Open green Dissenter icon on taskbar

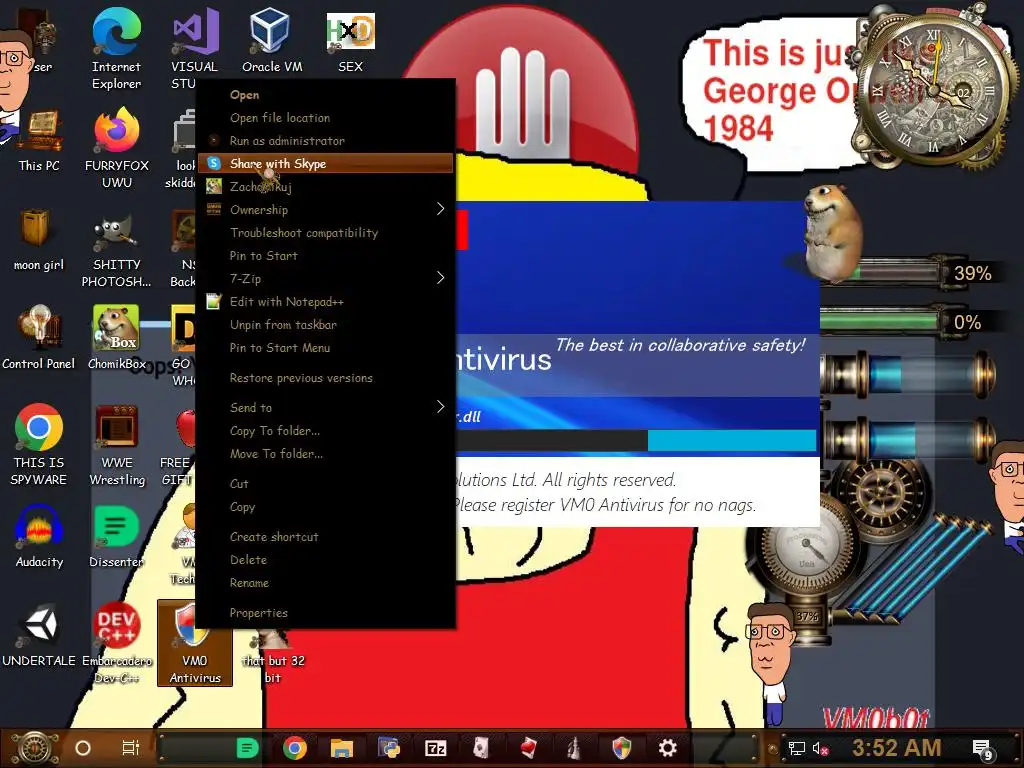tap(247, 748)
